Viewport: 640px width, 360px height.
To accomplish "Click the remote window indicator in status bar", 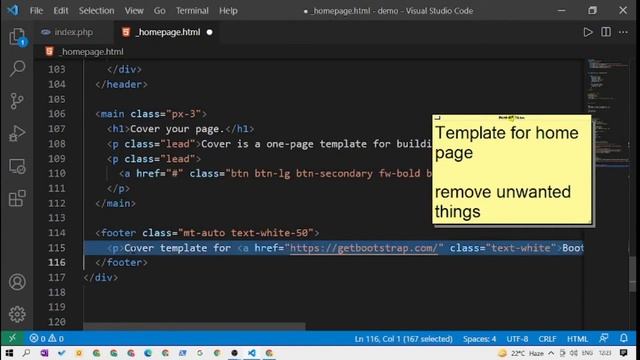I will click(x=12, y=338).
